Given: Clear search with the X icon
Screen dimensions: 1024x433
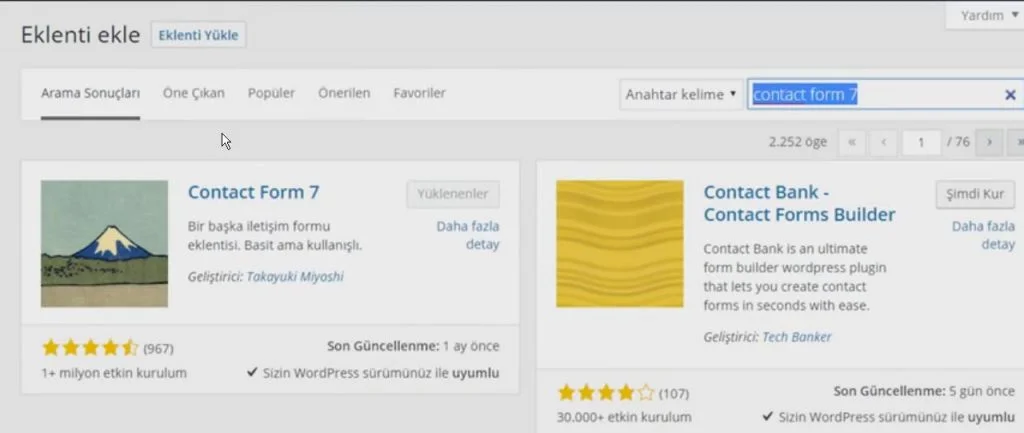Looking at the screenshot, I should coord(1009,95).
